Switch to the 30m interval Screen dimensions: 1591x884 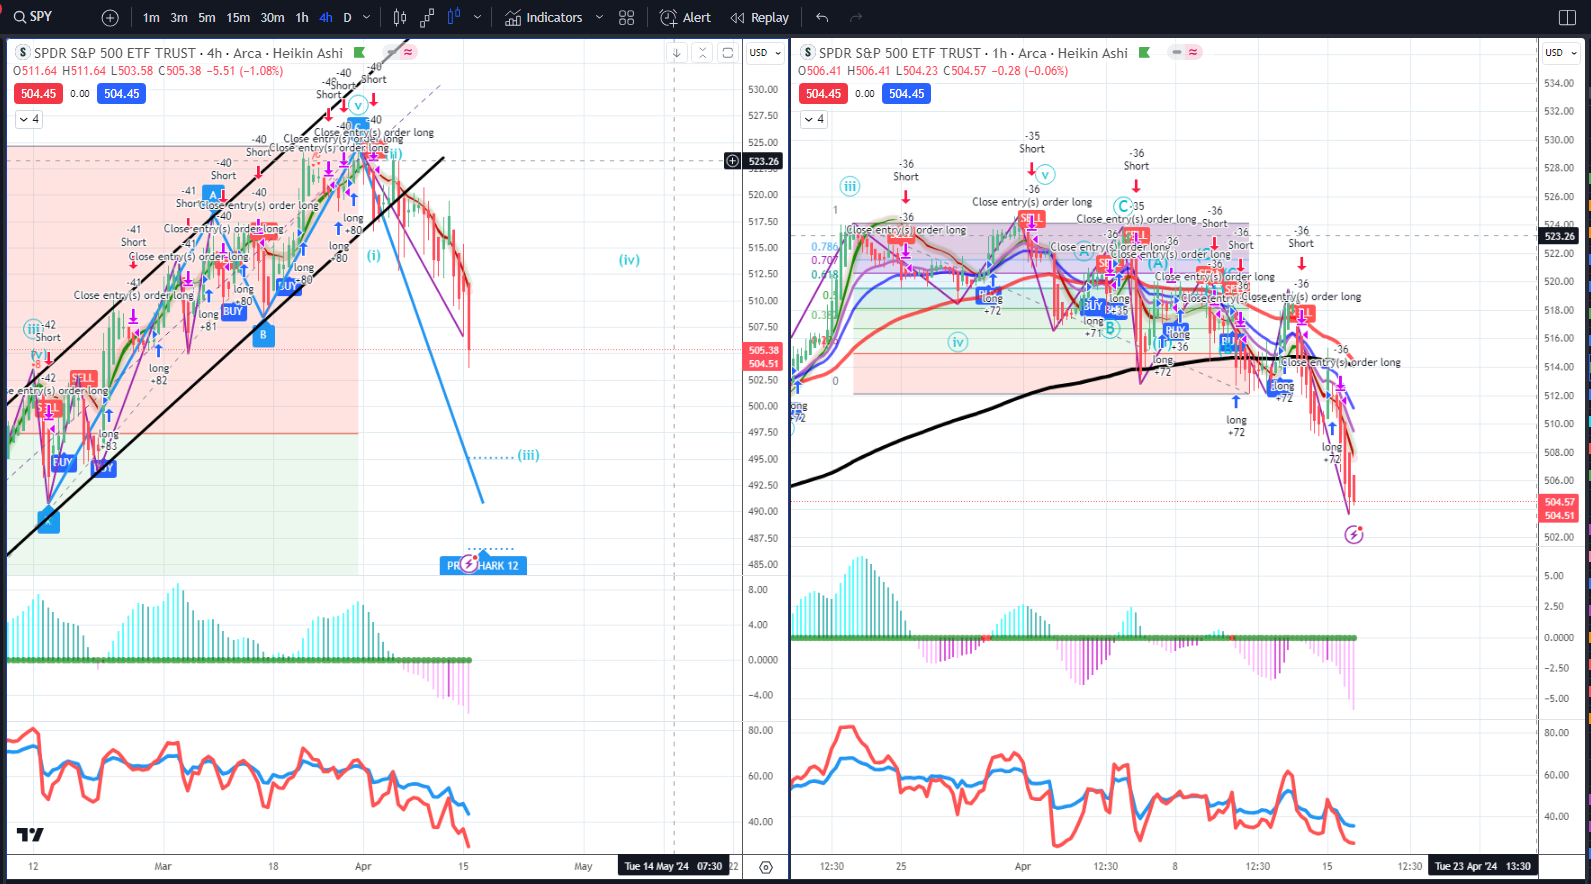pyautogui.click(x=272, y=17)
